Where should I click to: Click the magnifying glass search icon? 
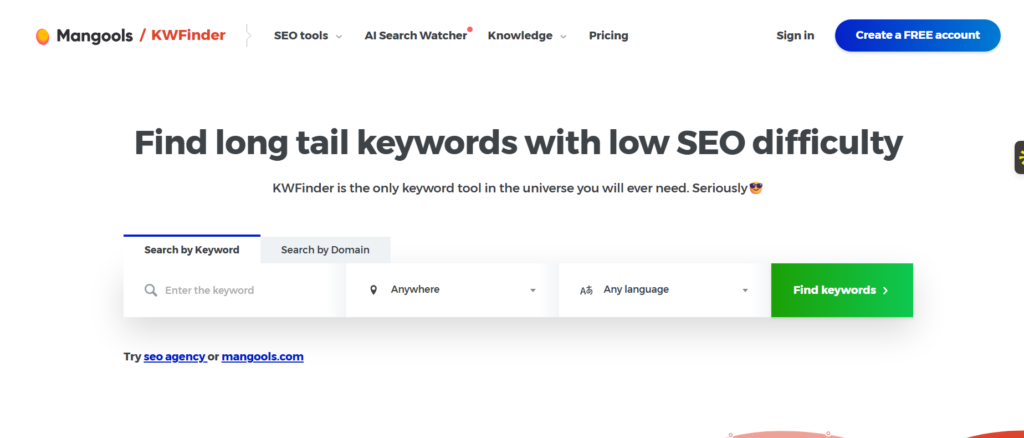tap(151, 290)
